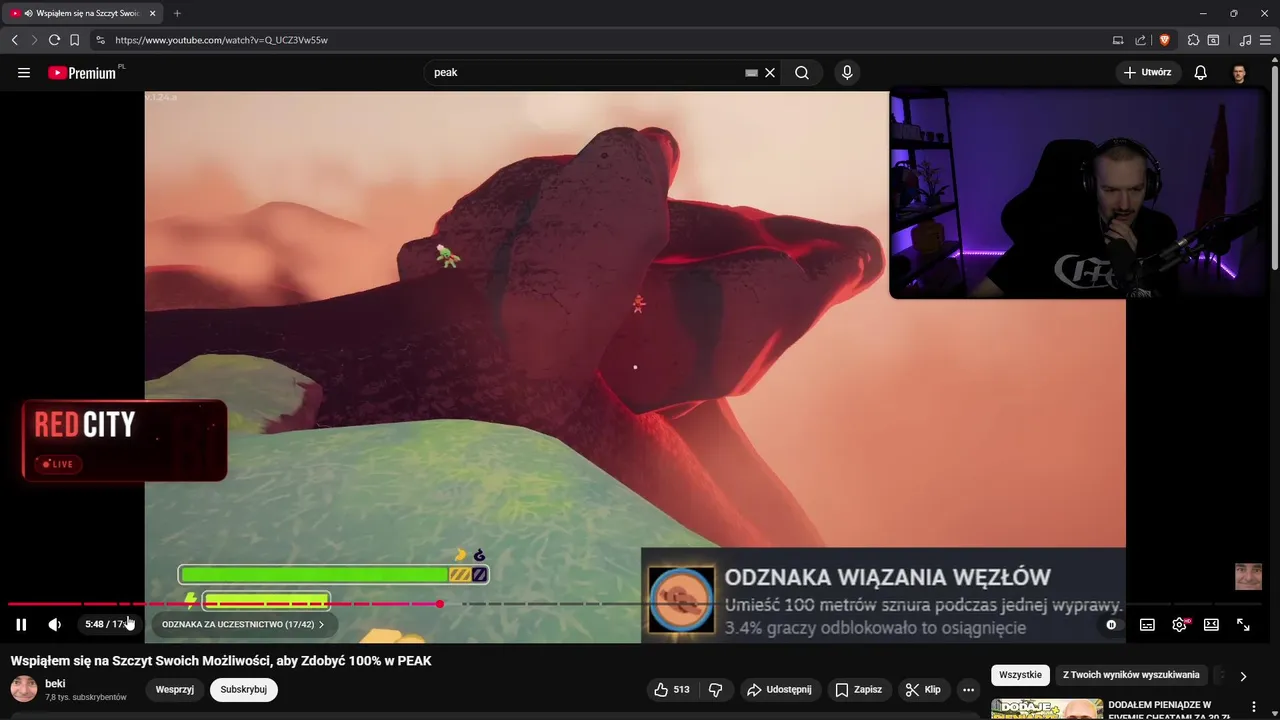
Task: Open the beki channel avatar
Action: coord(23,689)
